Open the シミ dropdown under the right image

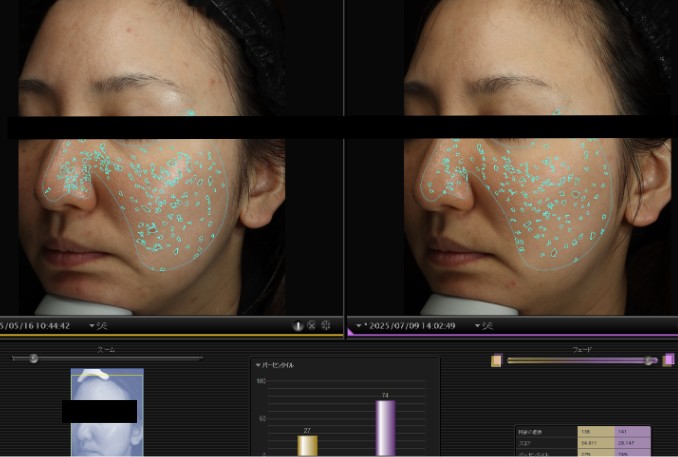pos(483,325)
